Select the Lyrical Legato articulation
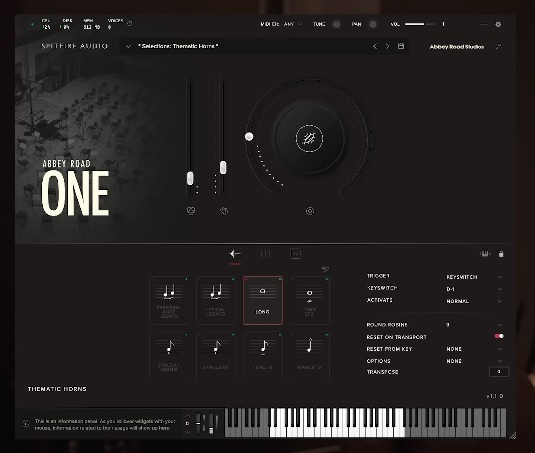This screenshot has width=535, height=453. 216,300
